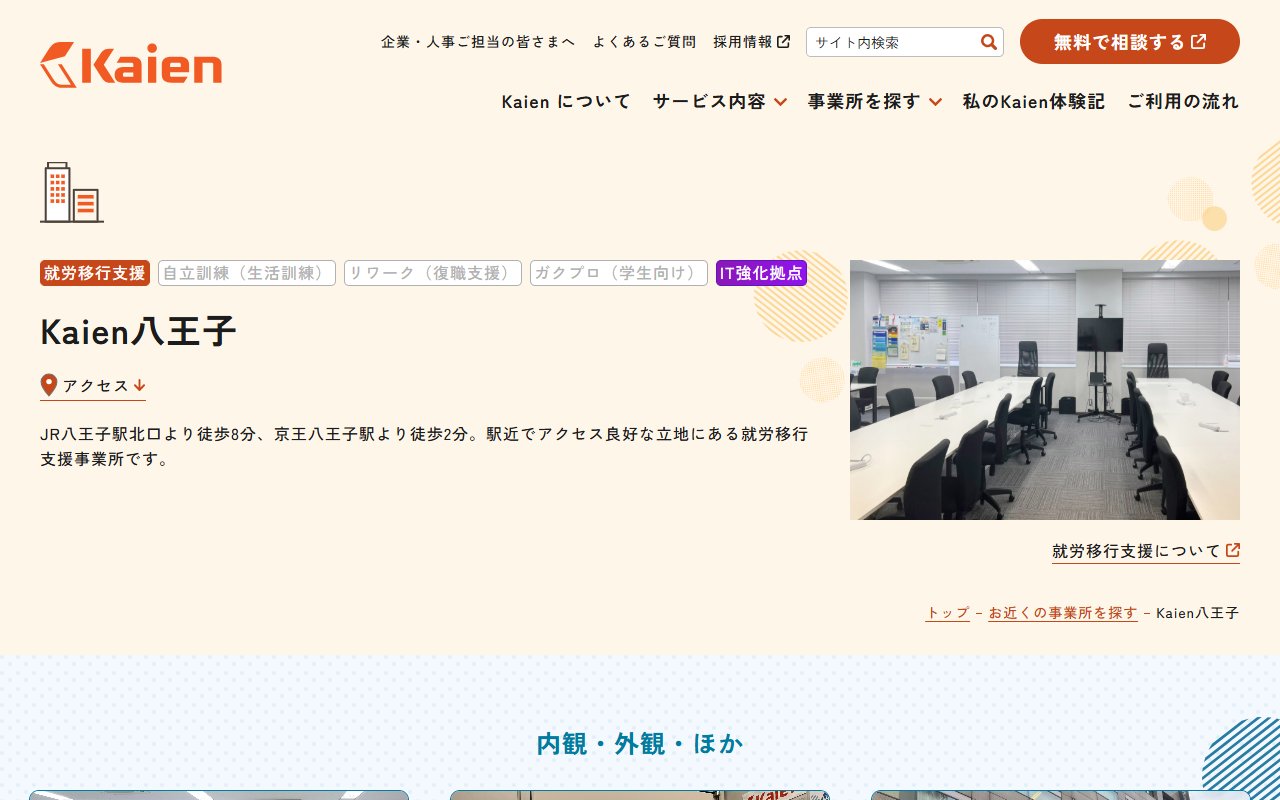1280x800 pixels.
Task: Click the お近くの事業所を探す breadcrumb
Action: tap(1063, 613)
